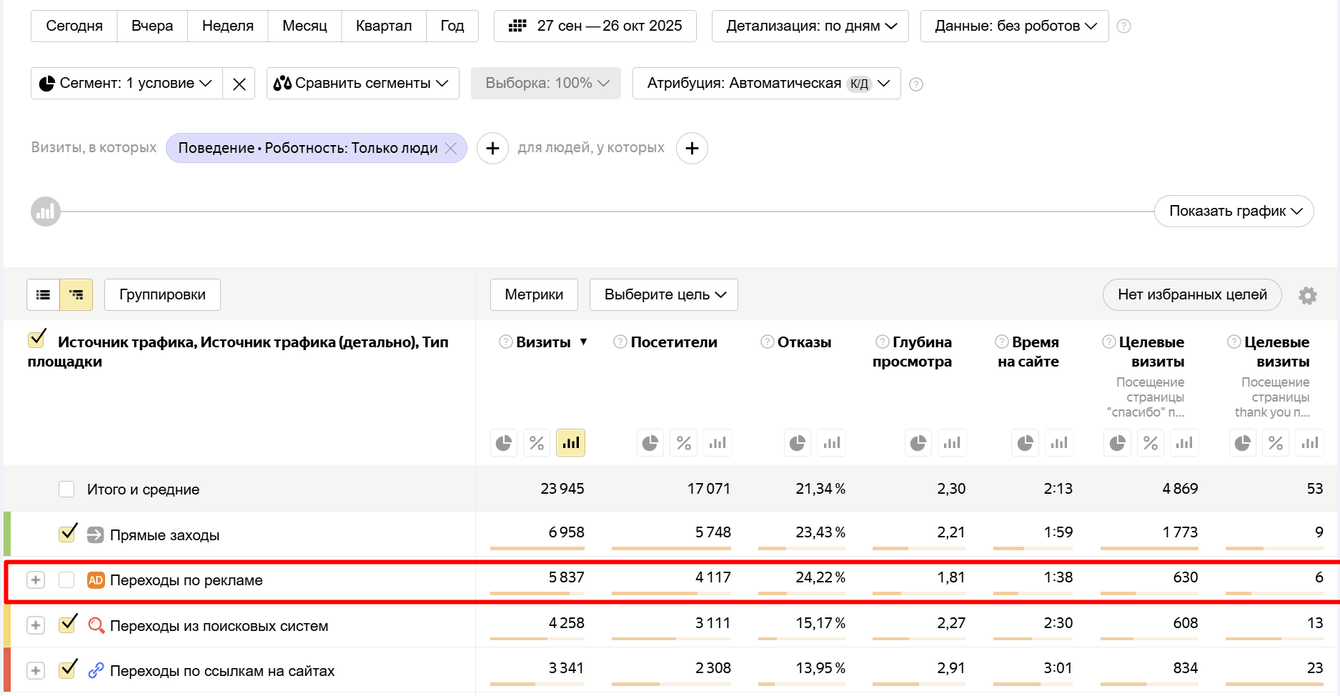Click percent icon under Посетители column
Screen dimensions: 1340x696
(x=683, y=443)
